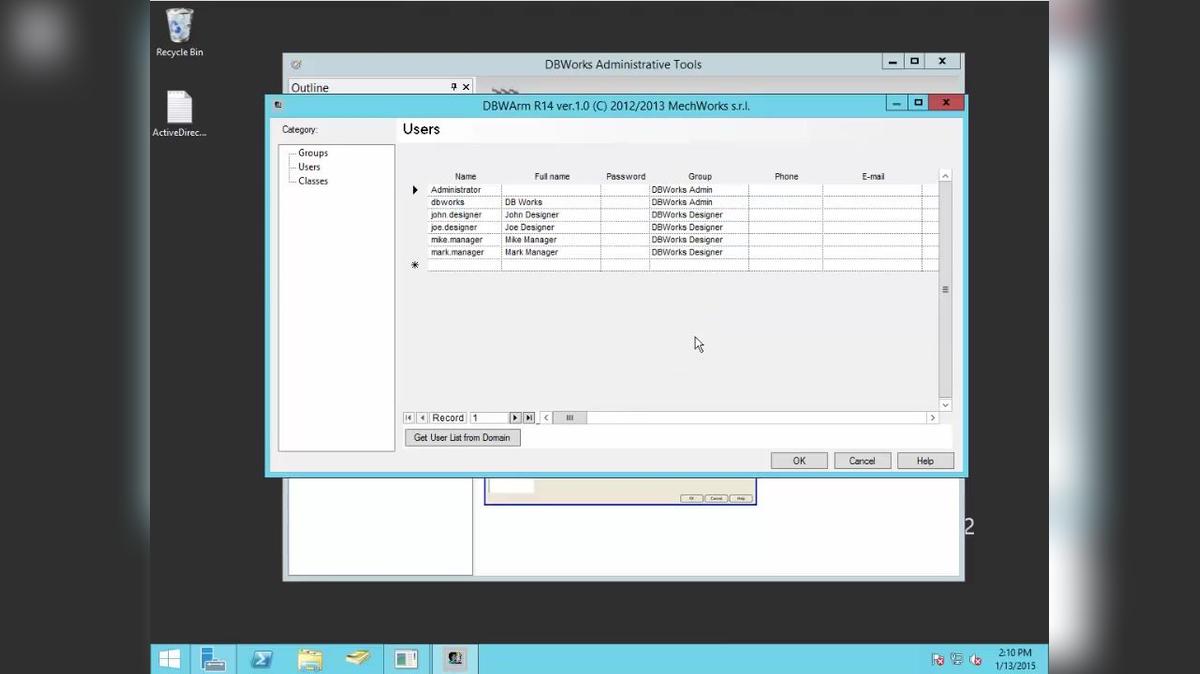Click the small dialog thumbnail behind the DBWArm window
1200x674 pixels.
(620, 492)
